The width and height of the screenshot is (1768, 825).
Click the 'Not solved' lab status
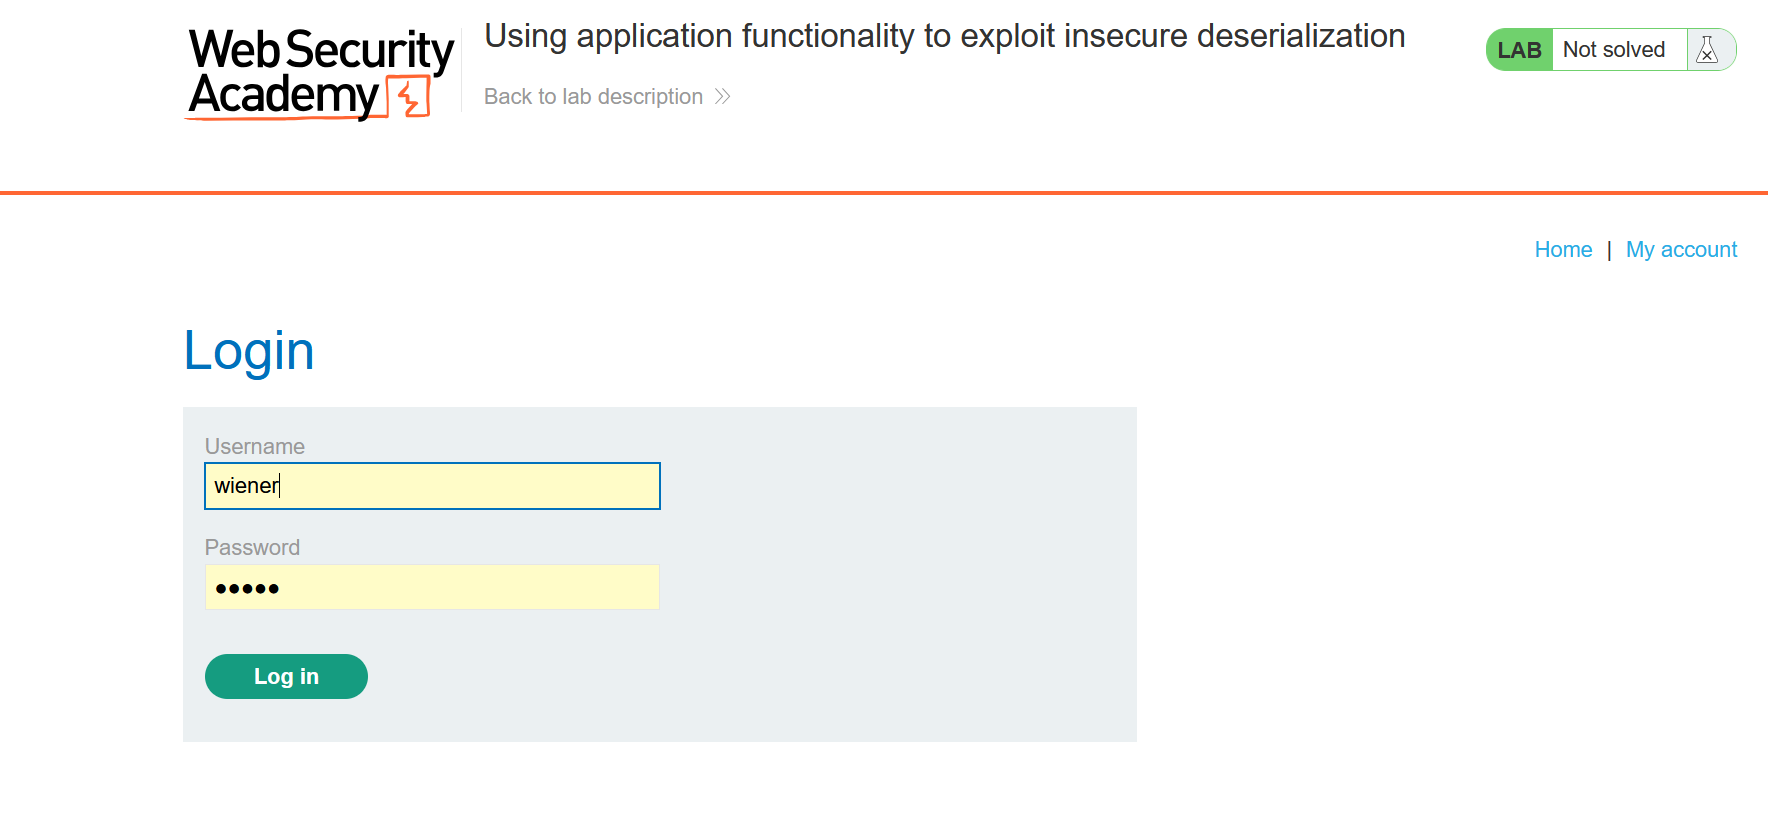(x=1613, y=50)
